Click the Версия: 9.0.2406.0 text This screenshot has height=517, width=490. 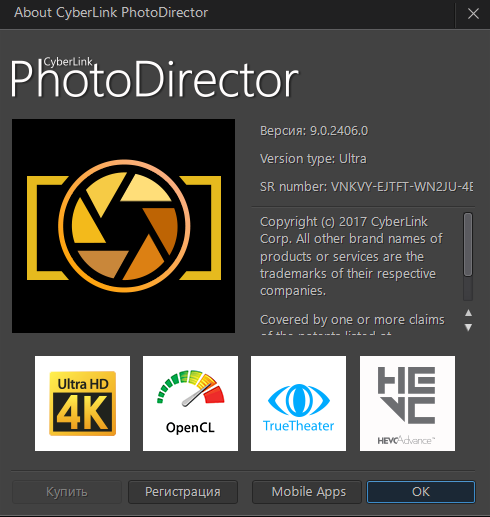(314, 131)
